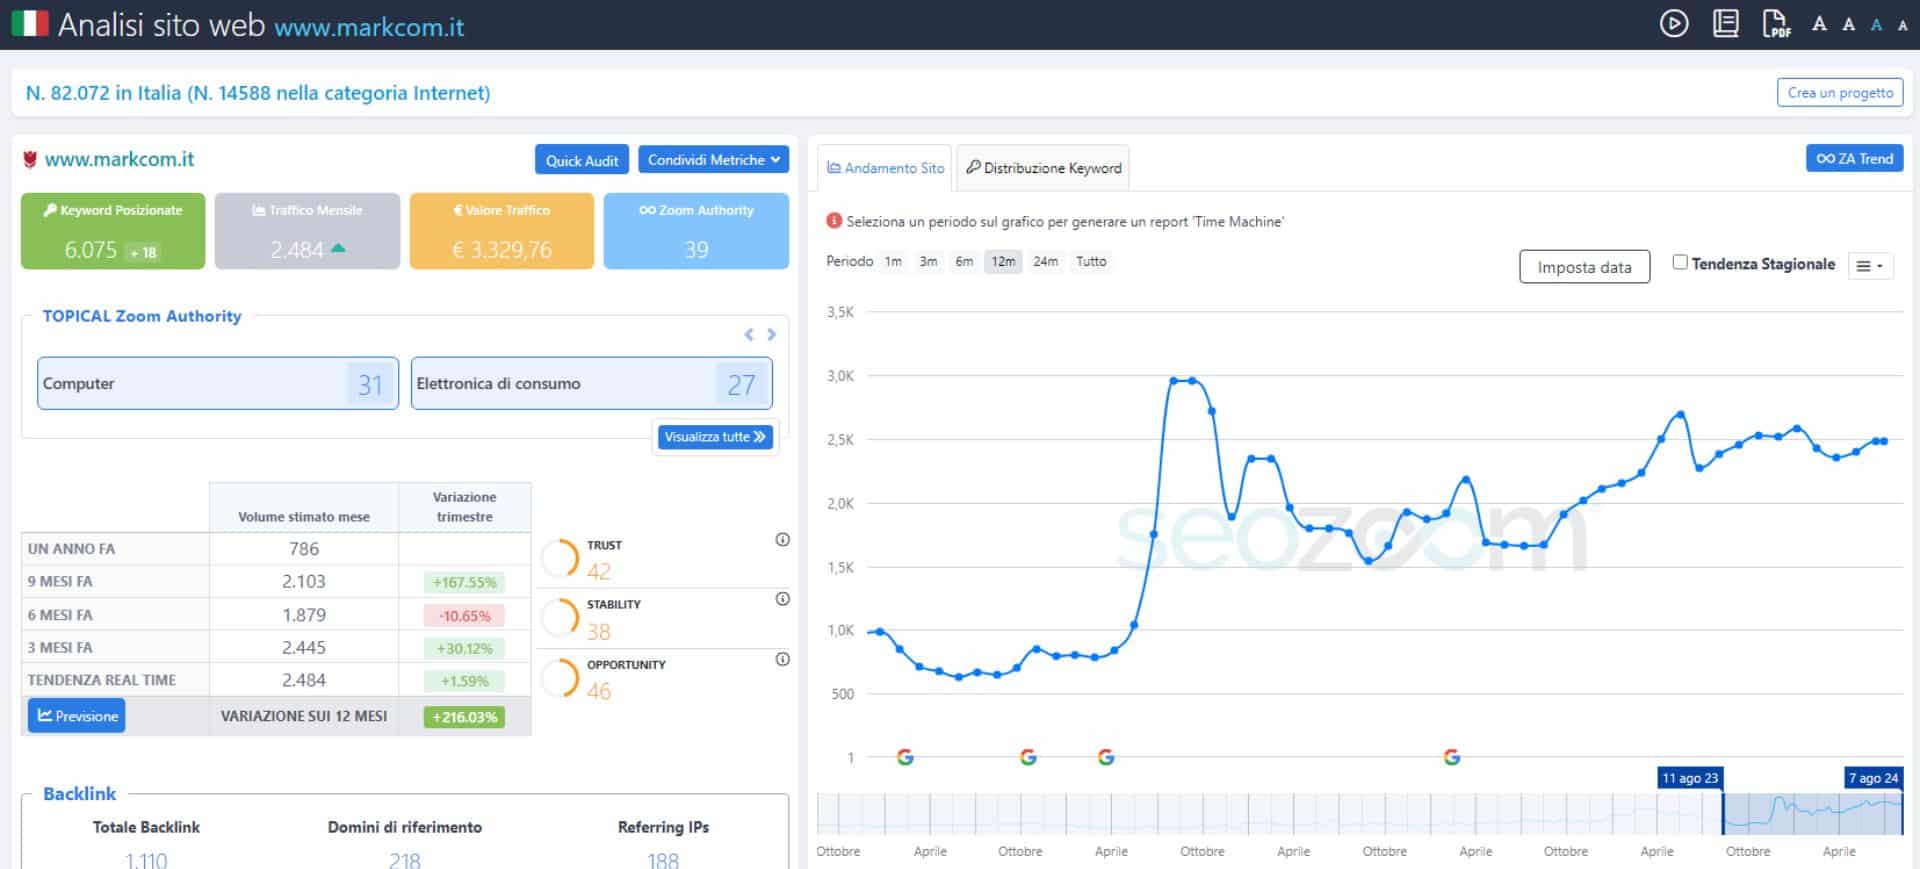Go to next Topical Zoom Authority chevron
Viewport: 1920px width, 869px height.
pos(771,335)
